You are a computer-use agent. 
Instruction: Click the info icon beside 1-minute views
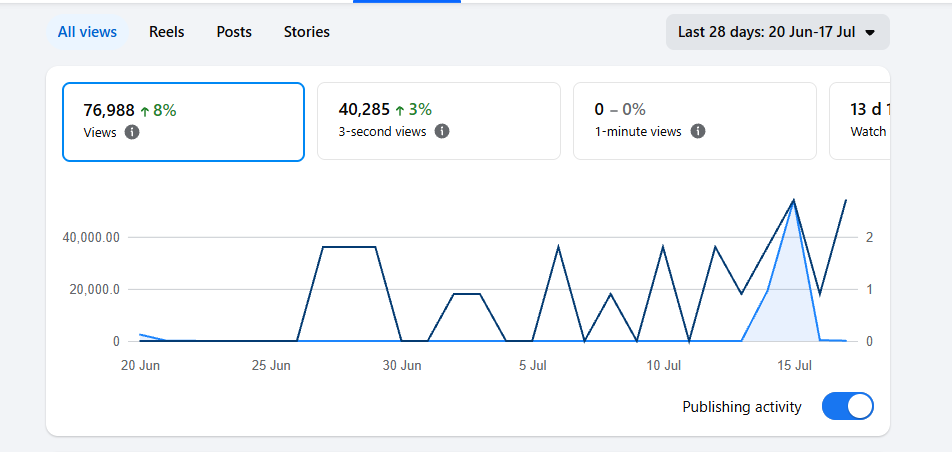(x=698, y=131)
